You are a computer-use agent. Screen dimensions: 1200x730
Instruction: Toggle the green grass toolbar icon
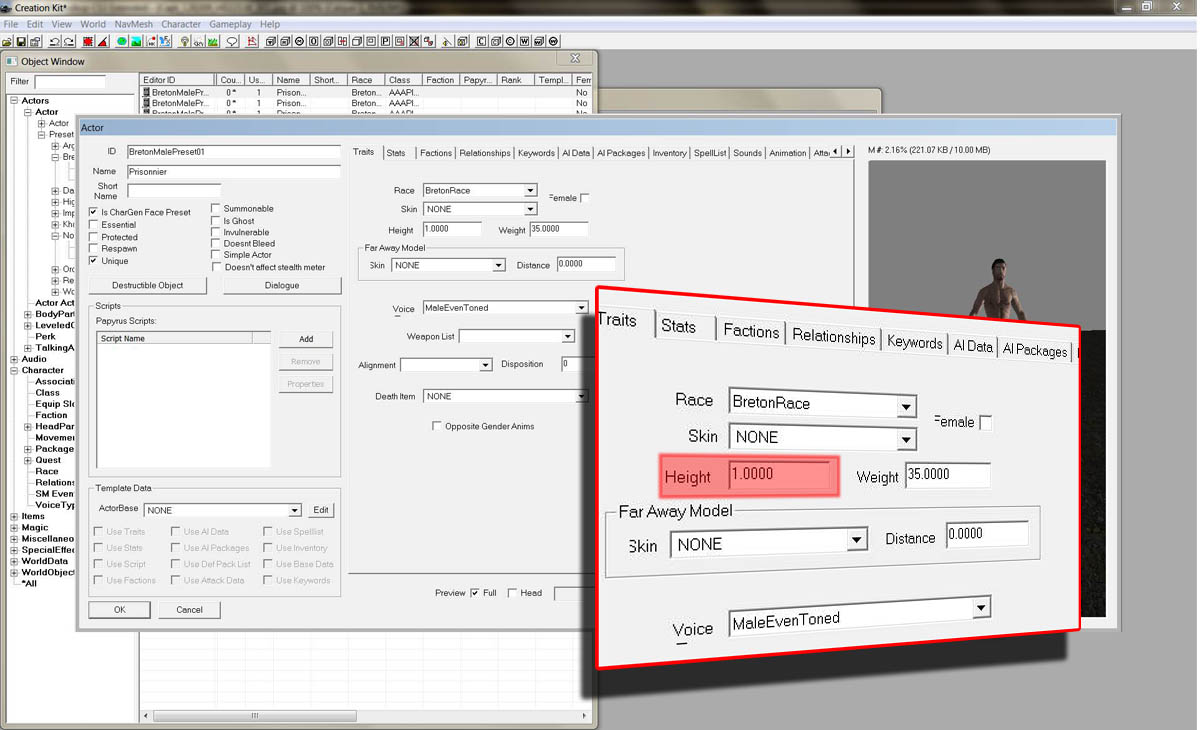point(213,42)
